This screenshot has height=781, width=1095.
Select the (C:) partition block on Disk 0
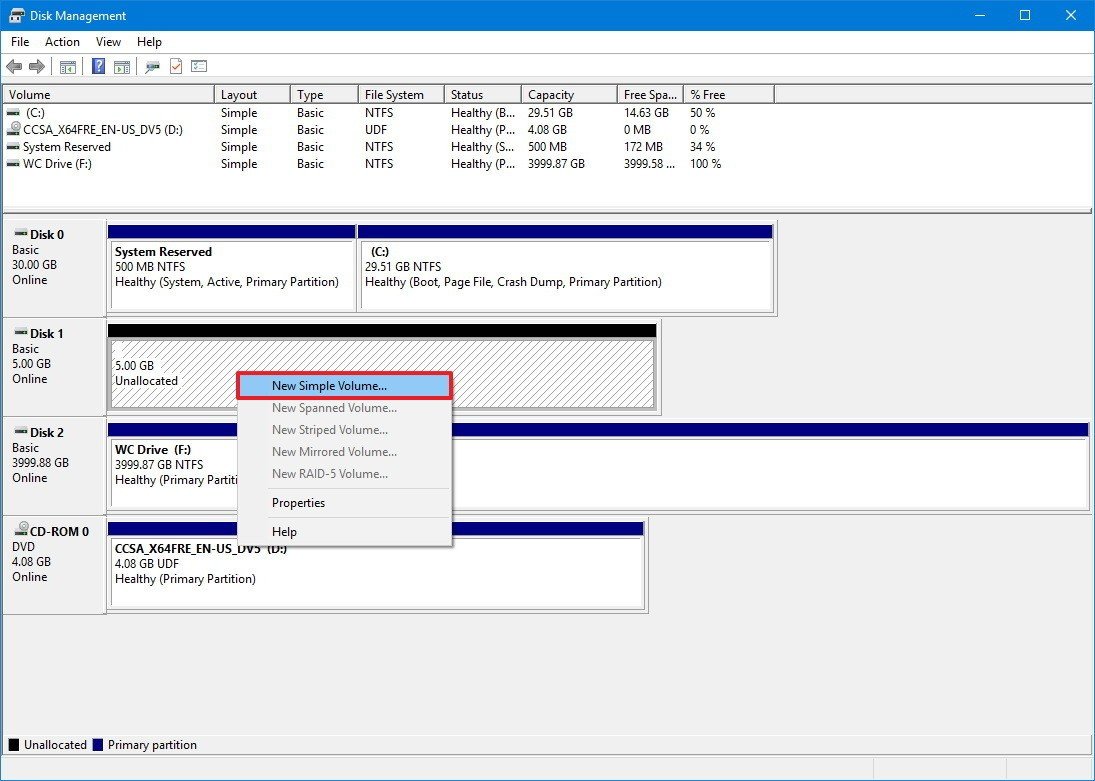(x=565, y=268)
